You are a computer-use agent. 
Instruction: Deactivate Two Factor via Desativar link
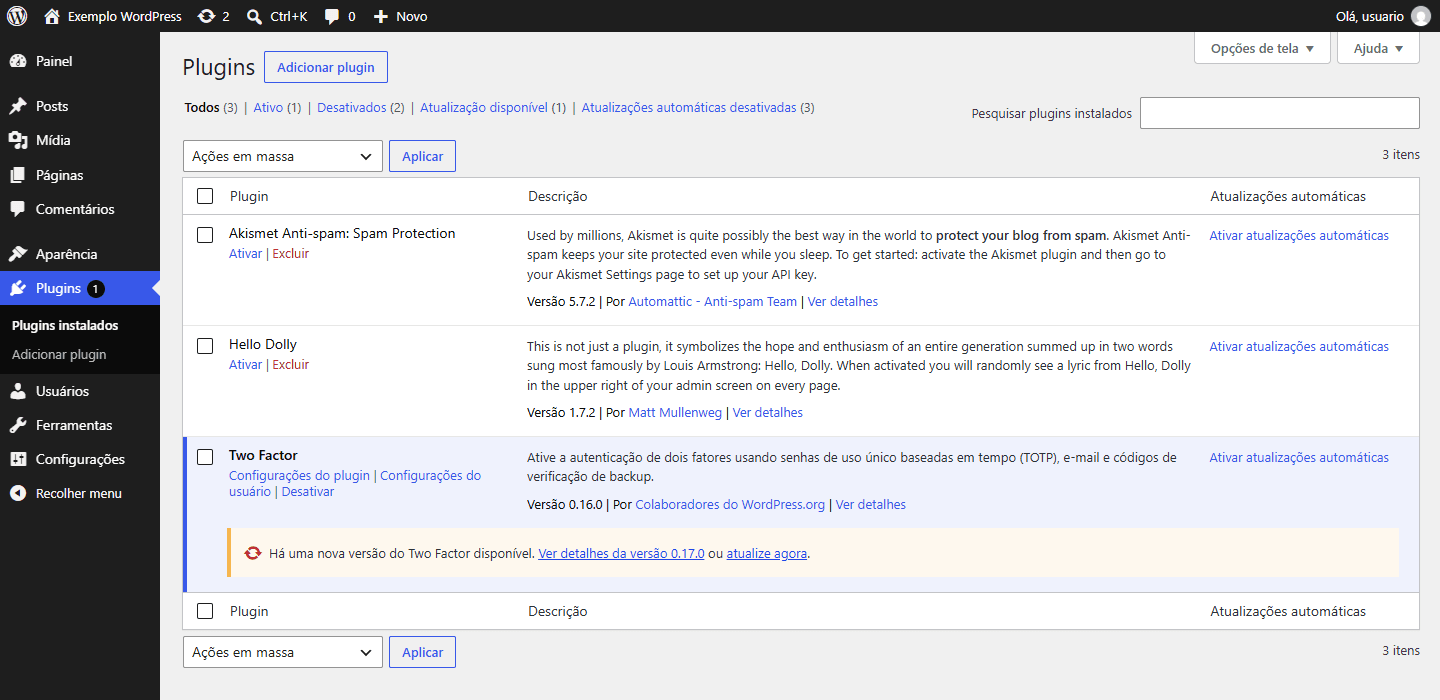308,491
